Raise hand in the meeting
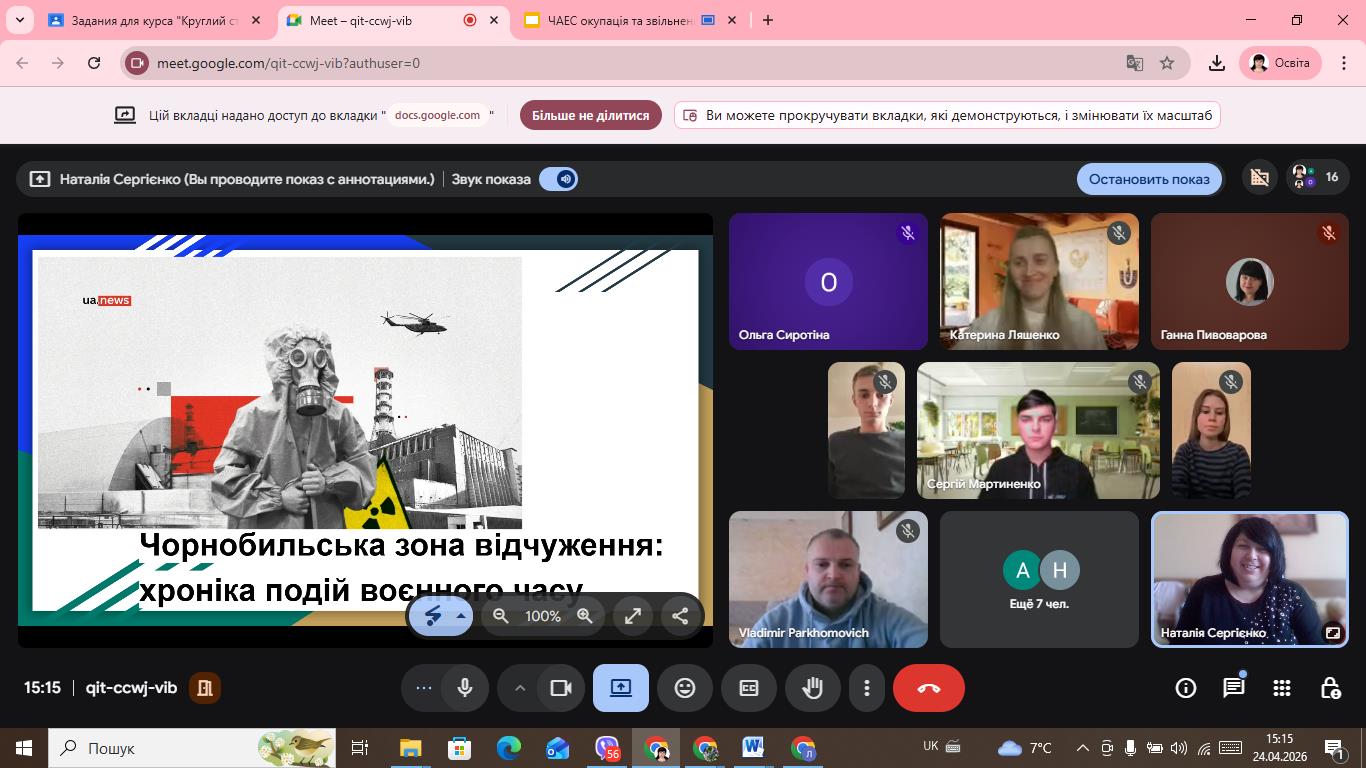 [812, 688]
